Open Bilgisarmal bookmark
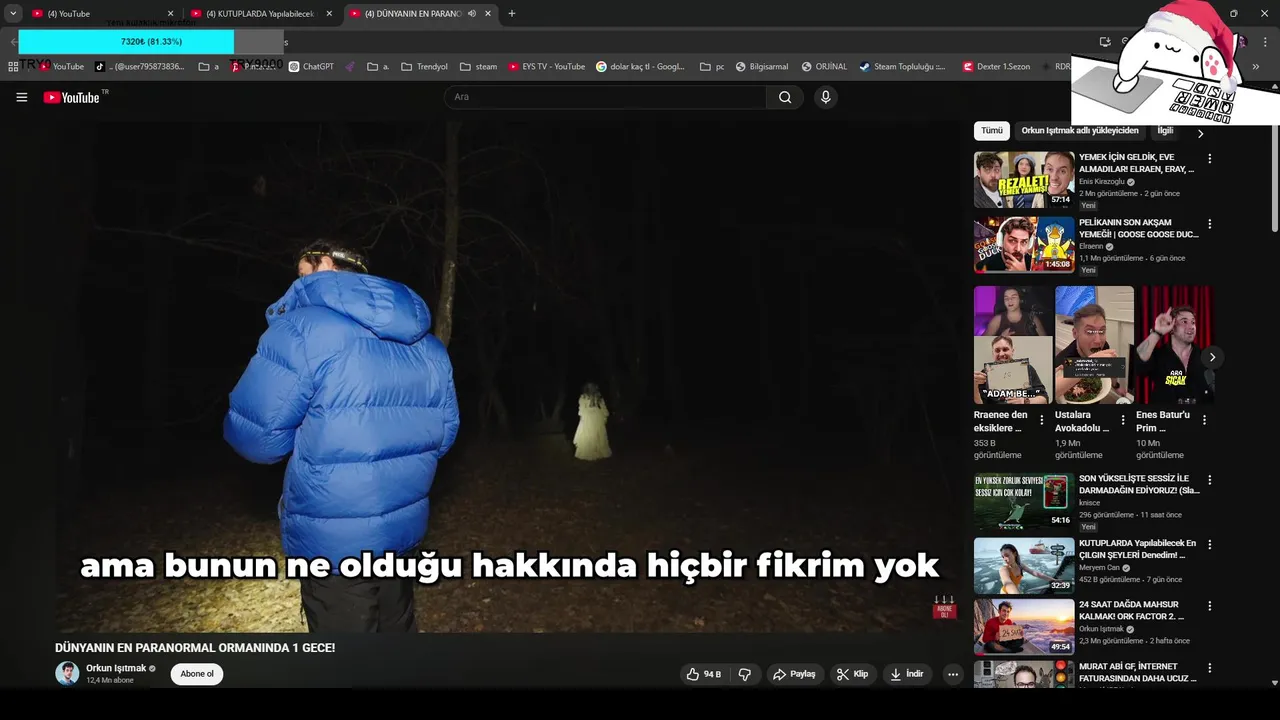The width and height of the screenshot is (1280, 720). coord(762,67)
